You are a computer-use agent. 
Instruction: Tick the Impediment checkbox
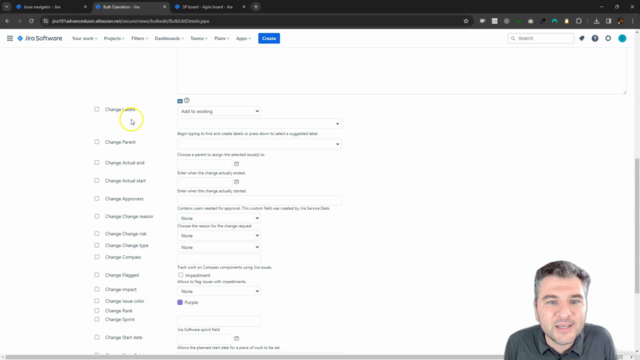(180, 275)
